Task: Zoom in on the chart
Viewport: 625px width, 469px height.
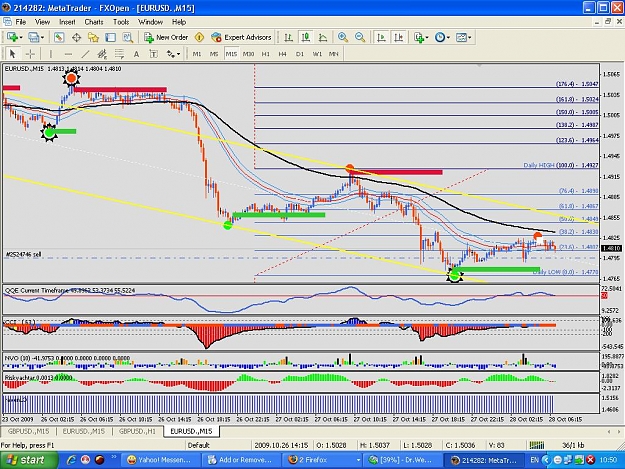Action: coord(342,37)
